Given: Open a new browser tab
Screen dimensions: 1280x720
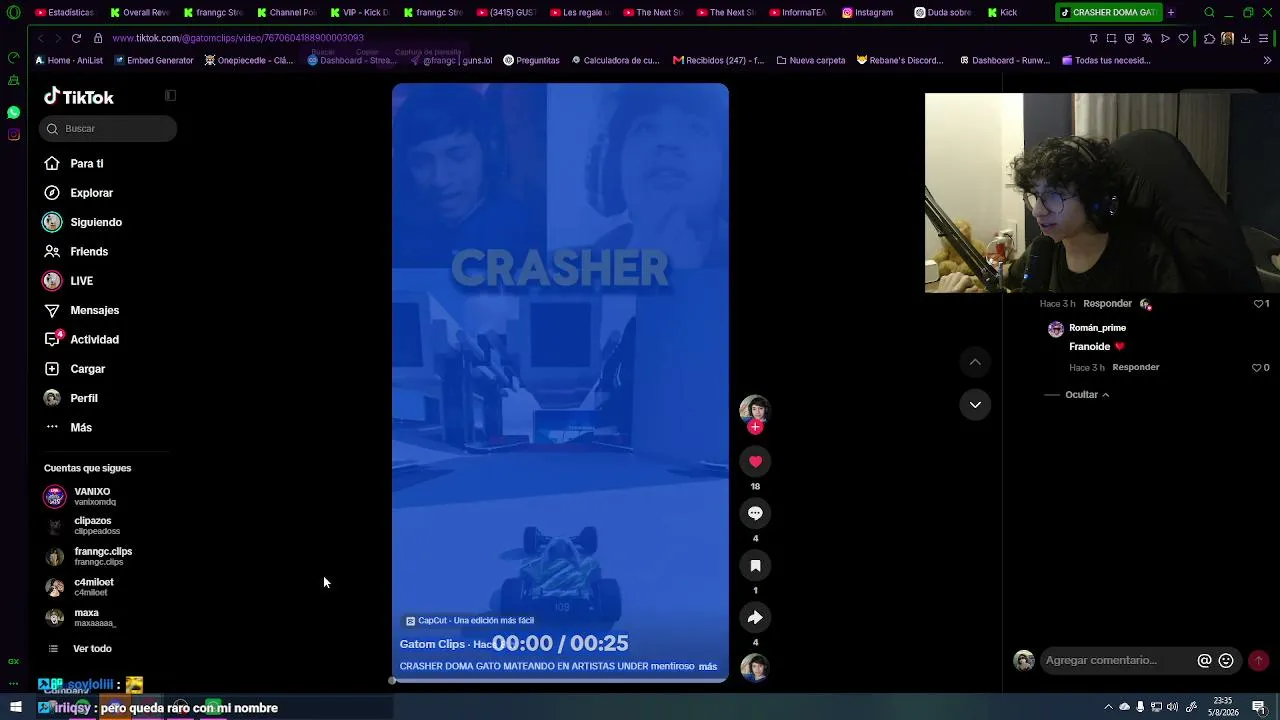Looking at the screenshot, I should click(x=1171, y=13).
